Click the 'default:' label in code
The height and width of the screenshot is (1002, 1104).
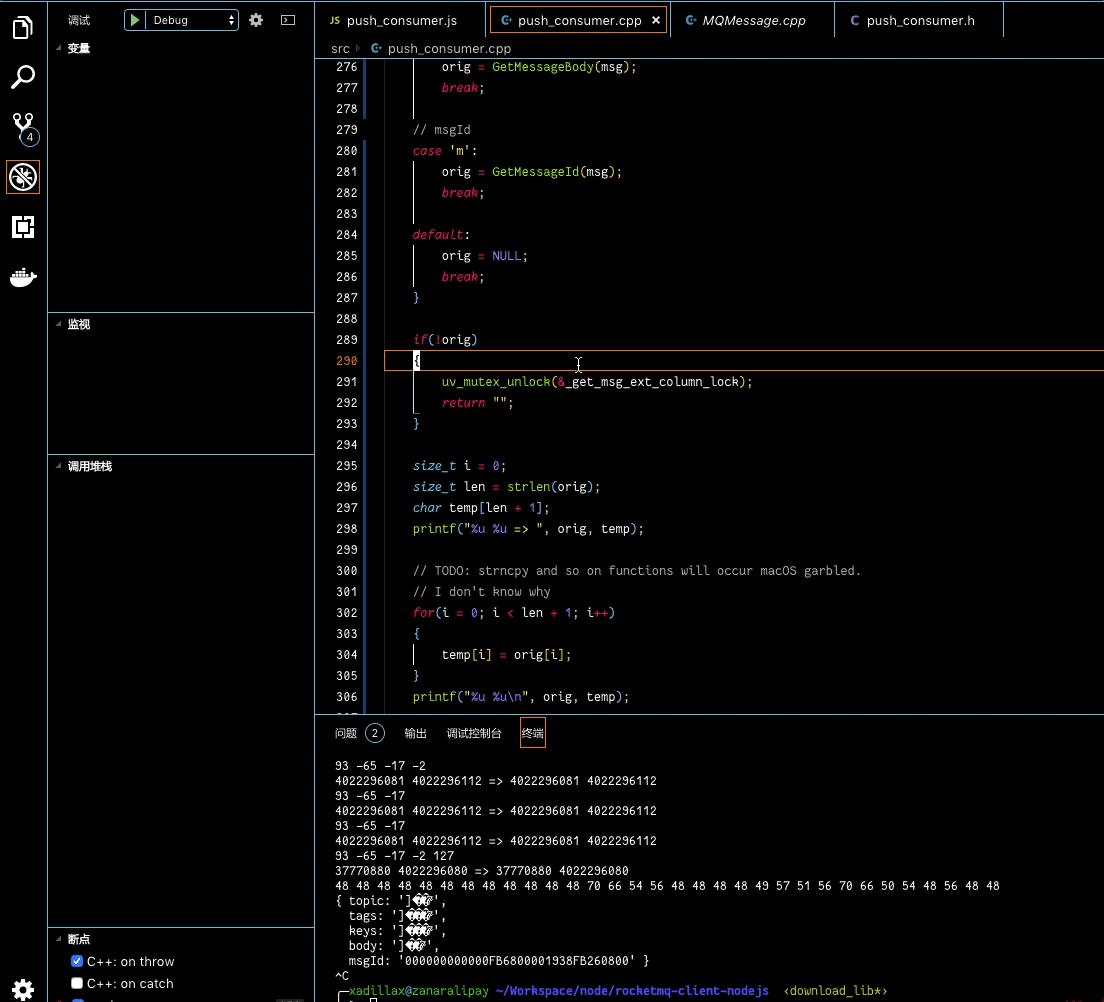tap(441, 234)
